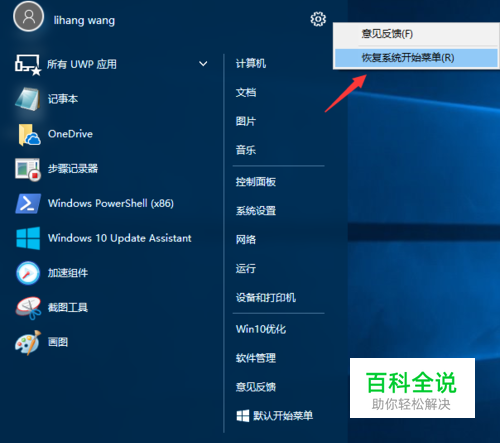Click the 所有 UWP 应用 label

(x=82, y=64)
